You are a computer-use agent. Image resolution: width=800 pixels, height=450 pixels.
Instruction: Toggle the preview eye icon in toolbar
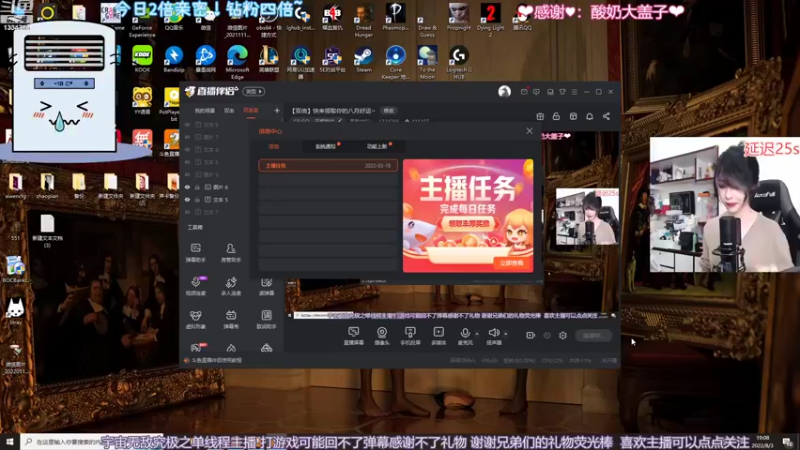547,335
